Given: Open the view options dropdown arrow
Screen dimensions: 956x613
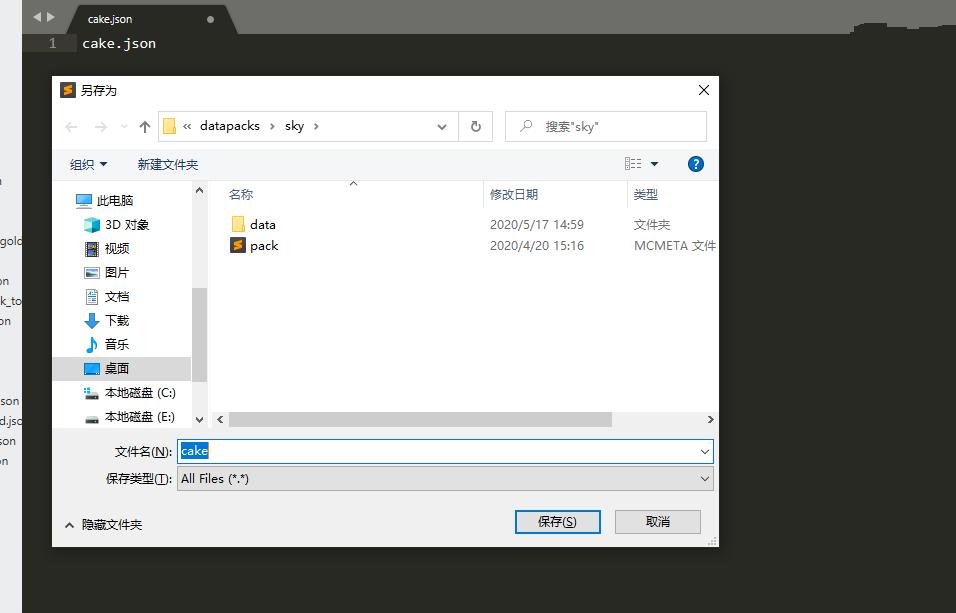Looking at the screenshot, I should (x=654, y=164).
